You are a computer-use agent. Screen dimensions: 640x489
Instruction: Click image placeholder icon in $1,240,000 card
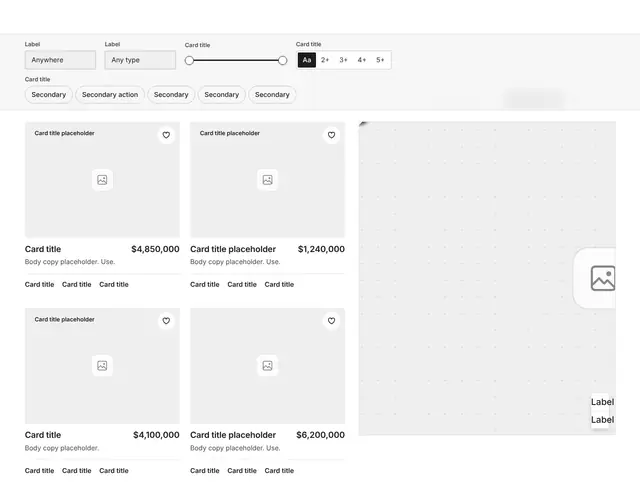(267, 180)
